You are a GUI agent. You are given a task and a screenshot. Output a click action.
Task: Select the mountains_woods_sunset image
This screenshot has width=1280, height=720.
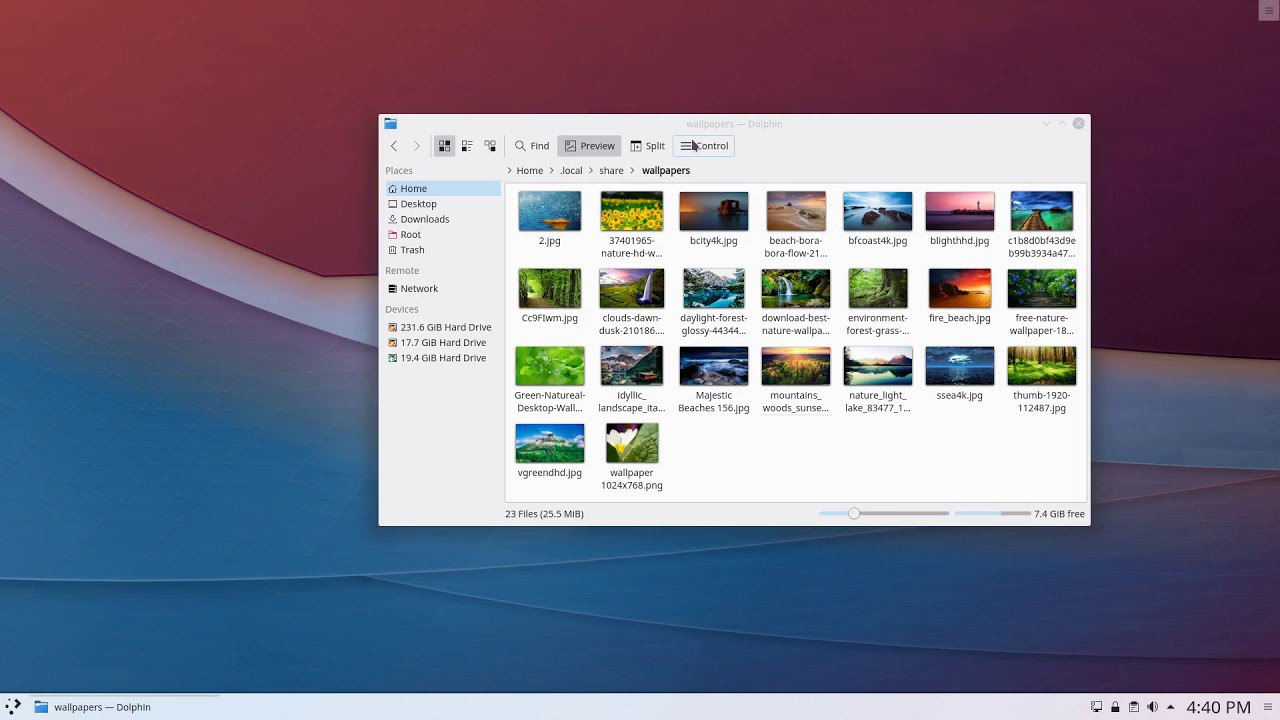click(796, 366)
